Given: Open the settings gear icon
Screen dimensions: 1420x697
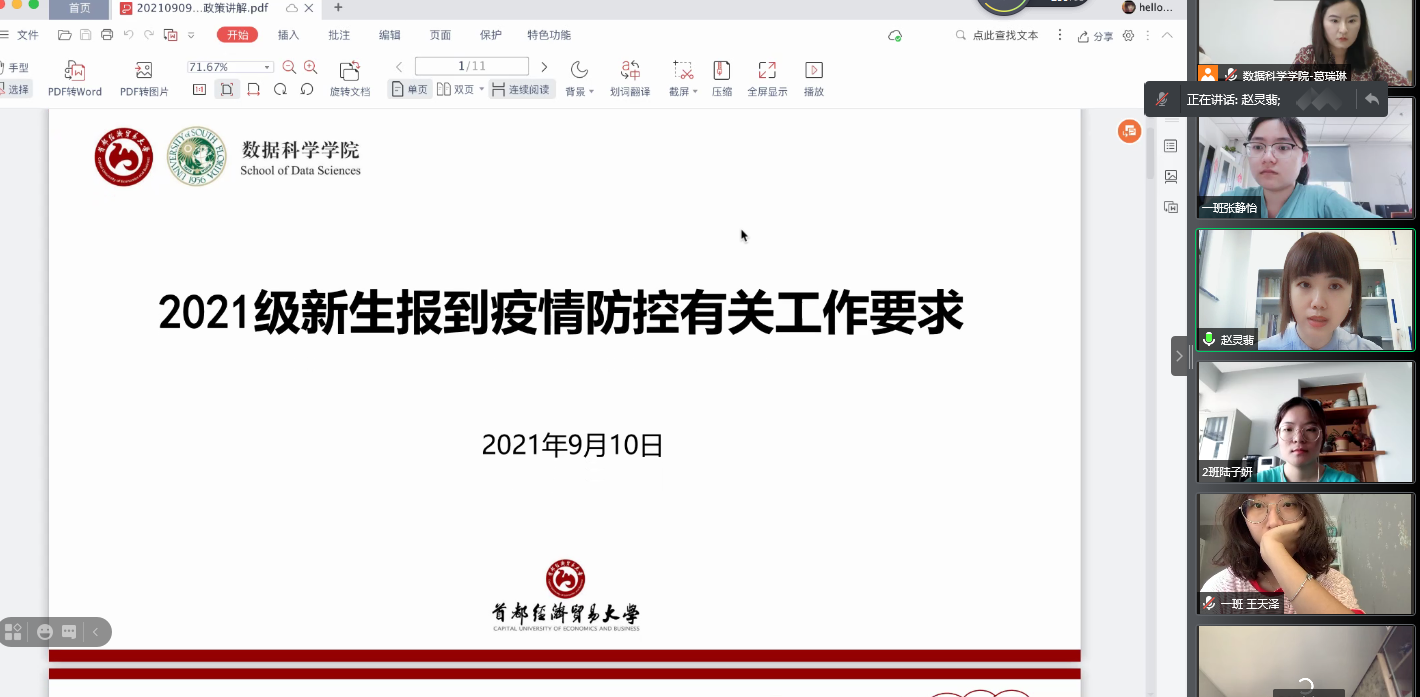Looking at the screenshot, I should (1129, 36).
